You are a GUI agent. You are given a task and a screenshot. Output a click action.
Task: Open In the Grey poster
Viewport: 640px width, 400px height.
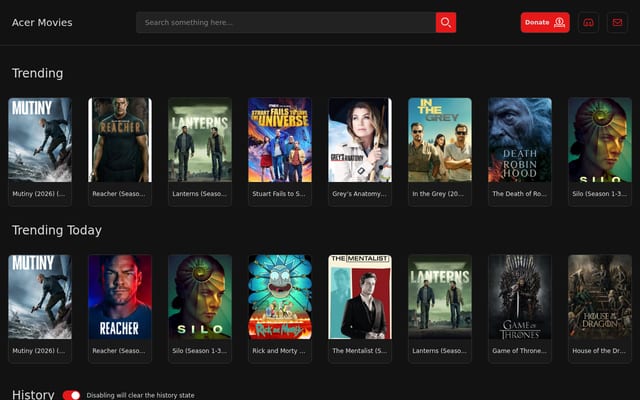[440, 140]
